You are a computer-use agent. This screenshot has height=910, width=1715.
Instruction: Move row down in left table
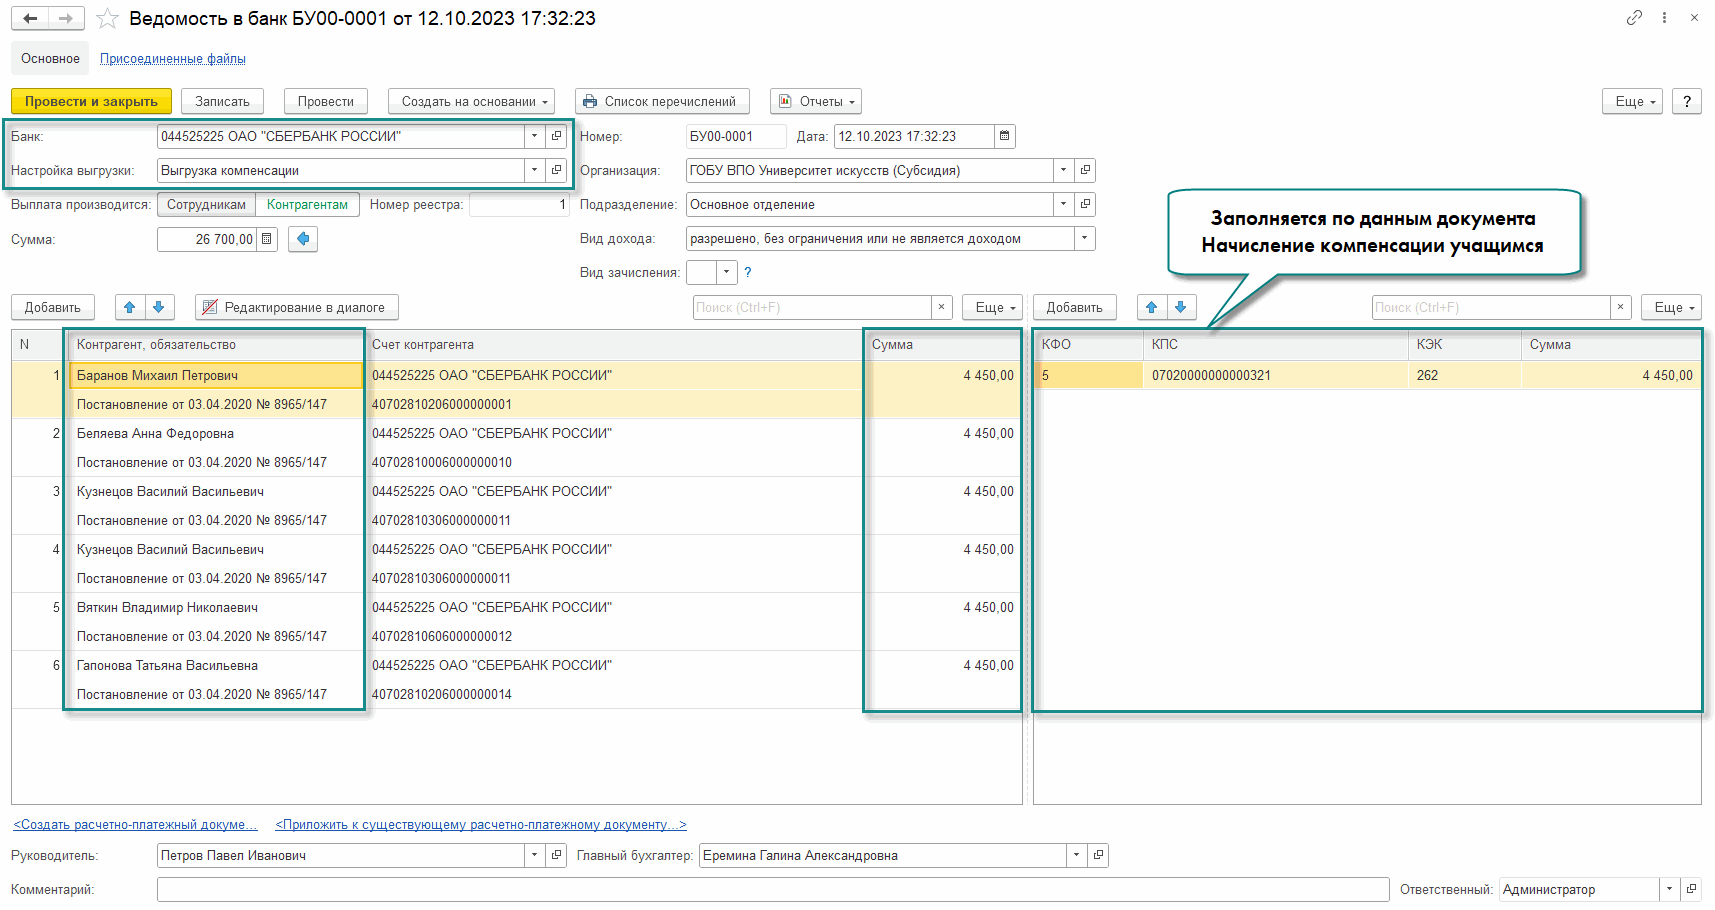tap(159, 307)
